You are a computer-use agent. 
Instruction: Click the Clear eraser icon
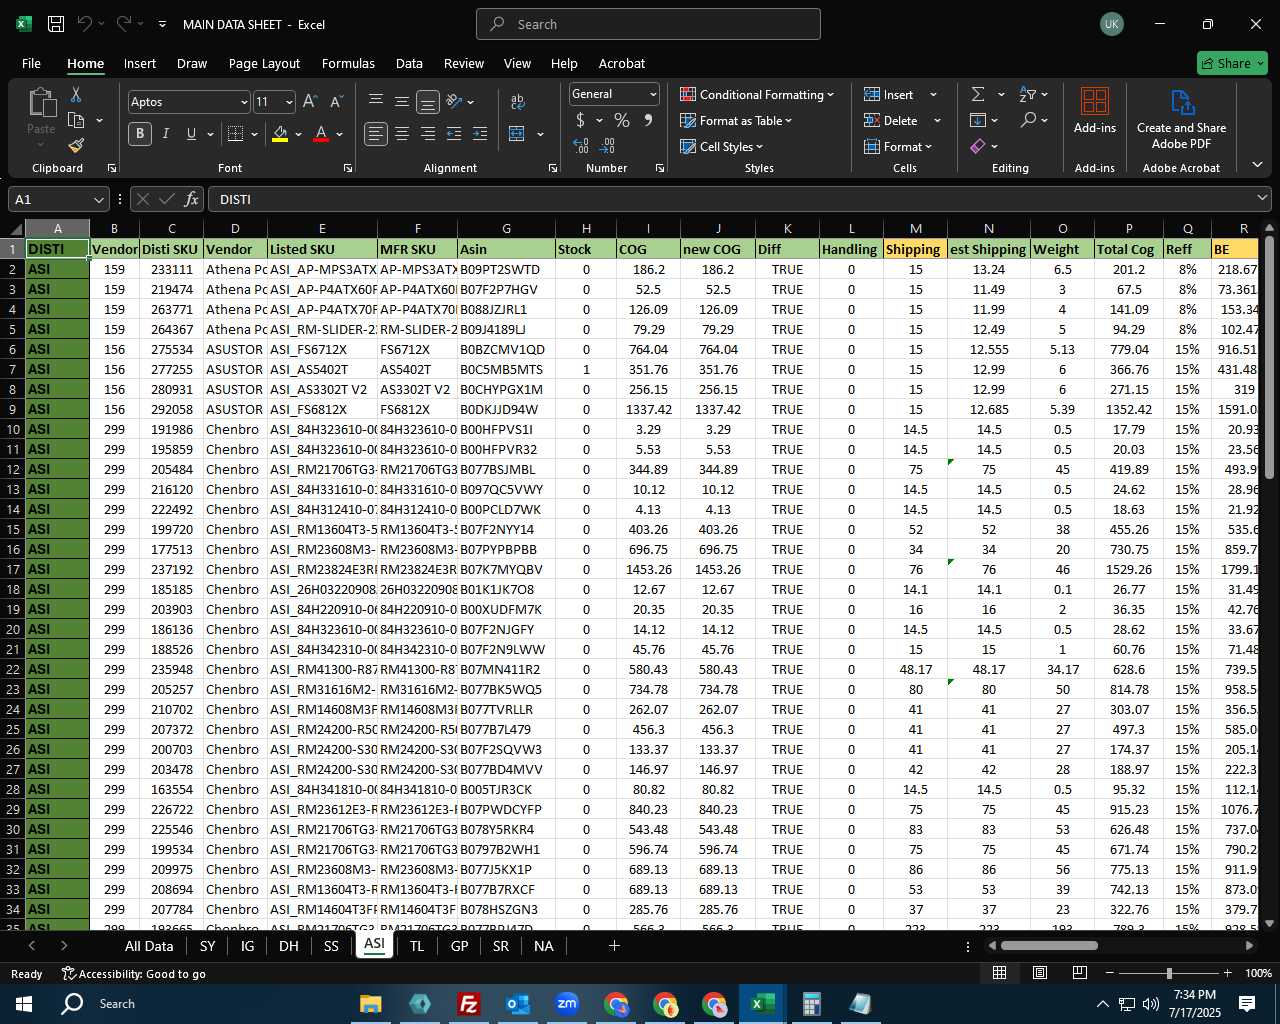[978, 146]
